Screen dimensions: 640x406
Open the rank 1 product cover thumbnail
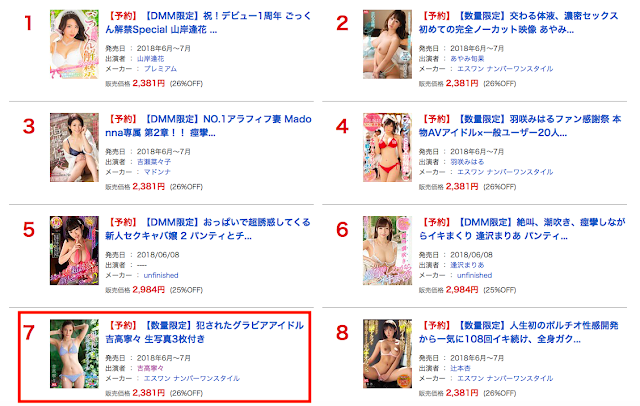(74, 44)
